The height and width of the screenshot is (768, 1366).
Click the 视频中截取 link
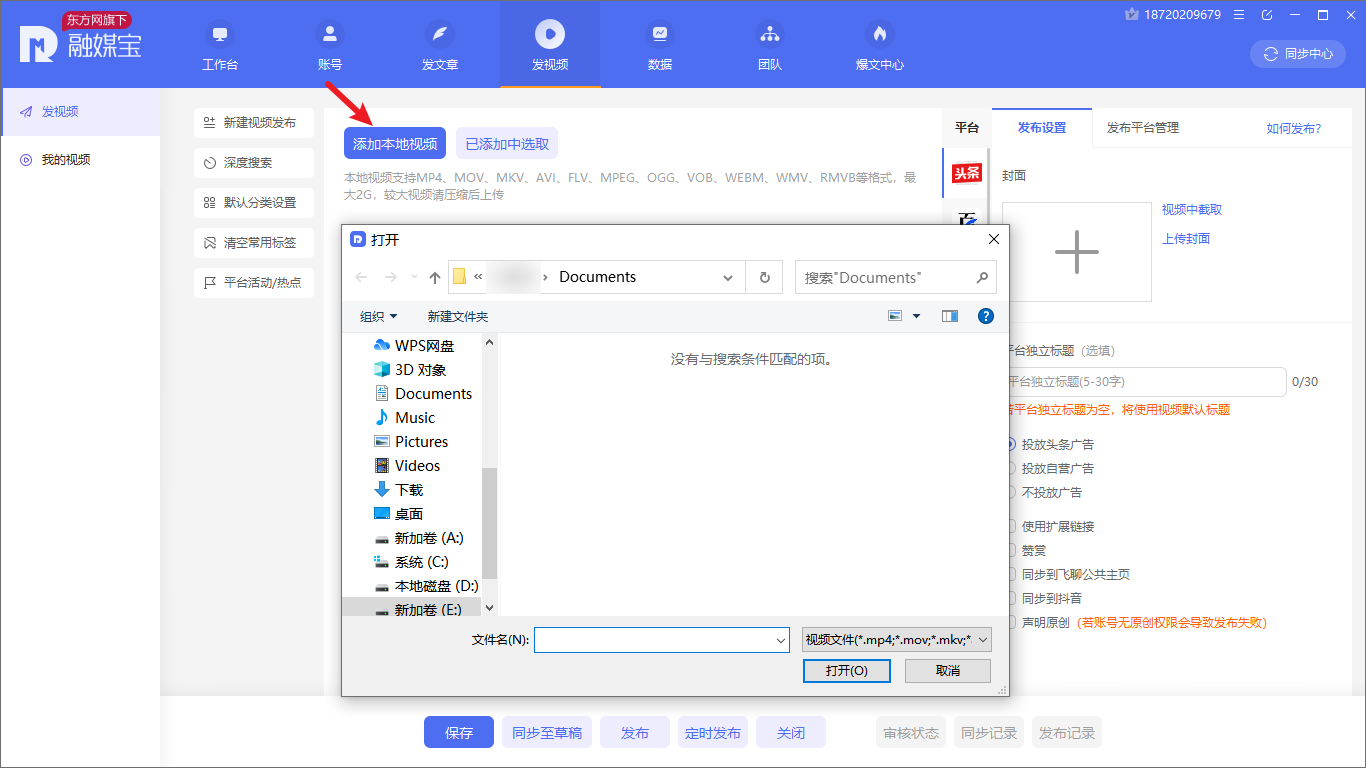[x=1192, y=210]
